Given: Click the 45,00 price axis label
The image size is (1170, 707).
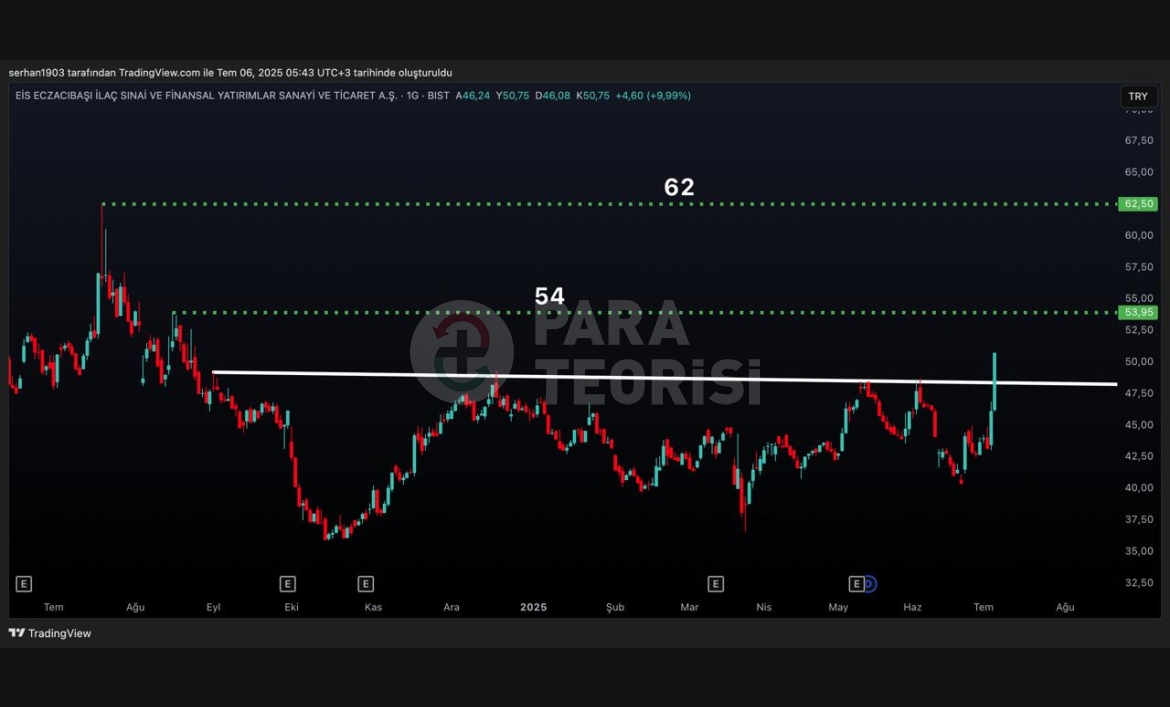Looking at the screenshot, I should tap(1139, 424).
